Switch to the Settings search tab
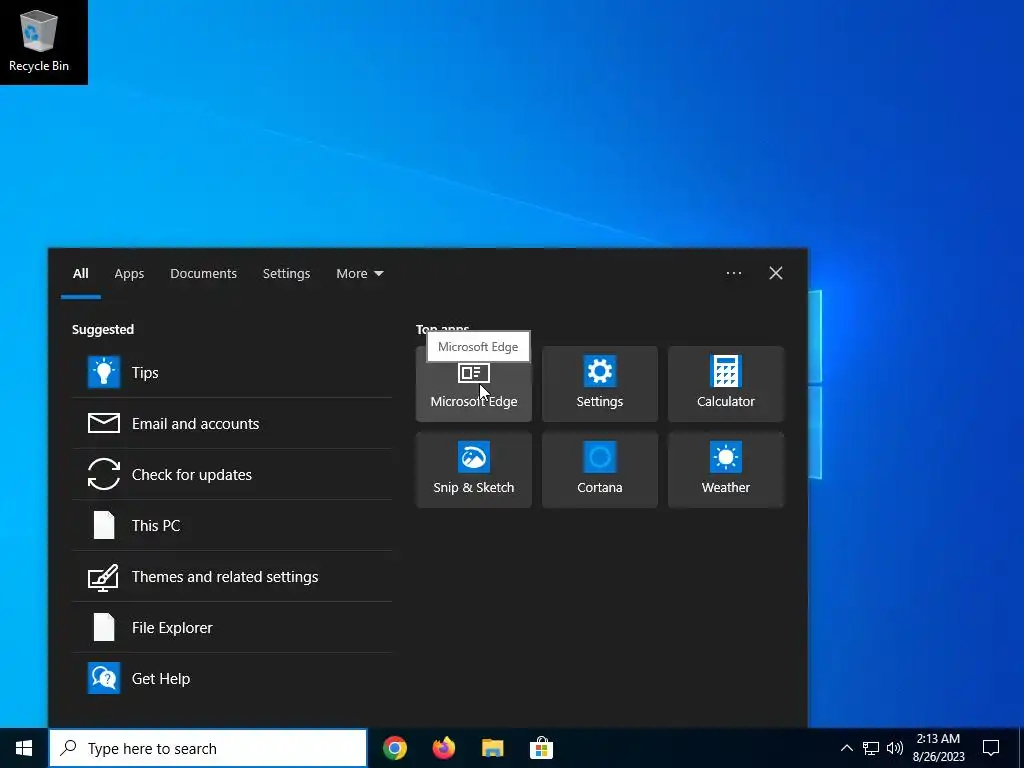The width and height of the screenshot is (1024, 768). (x=286, y=274)
